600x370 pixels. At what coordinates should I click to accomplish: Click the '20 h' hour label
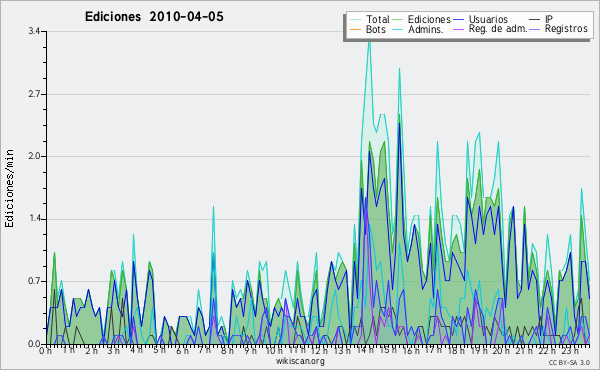(x=501, y=351)
